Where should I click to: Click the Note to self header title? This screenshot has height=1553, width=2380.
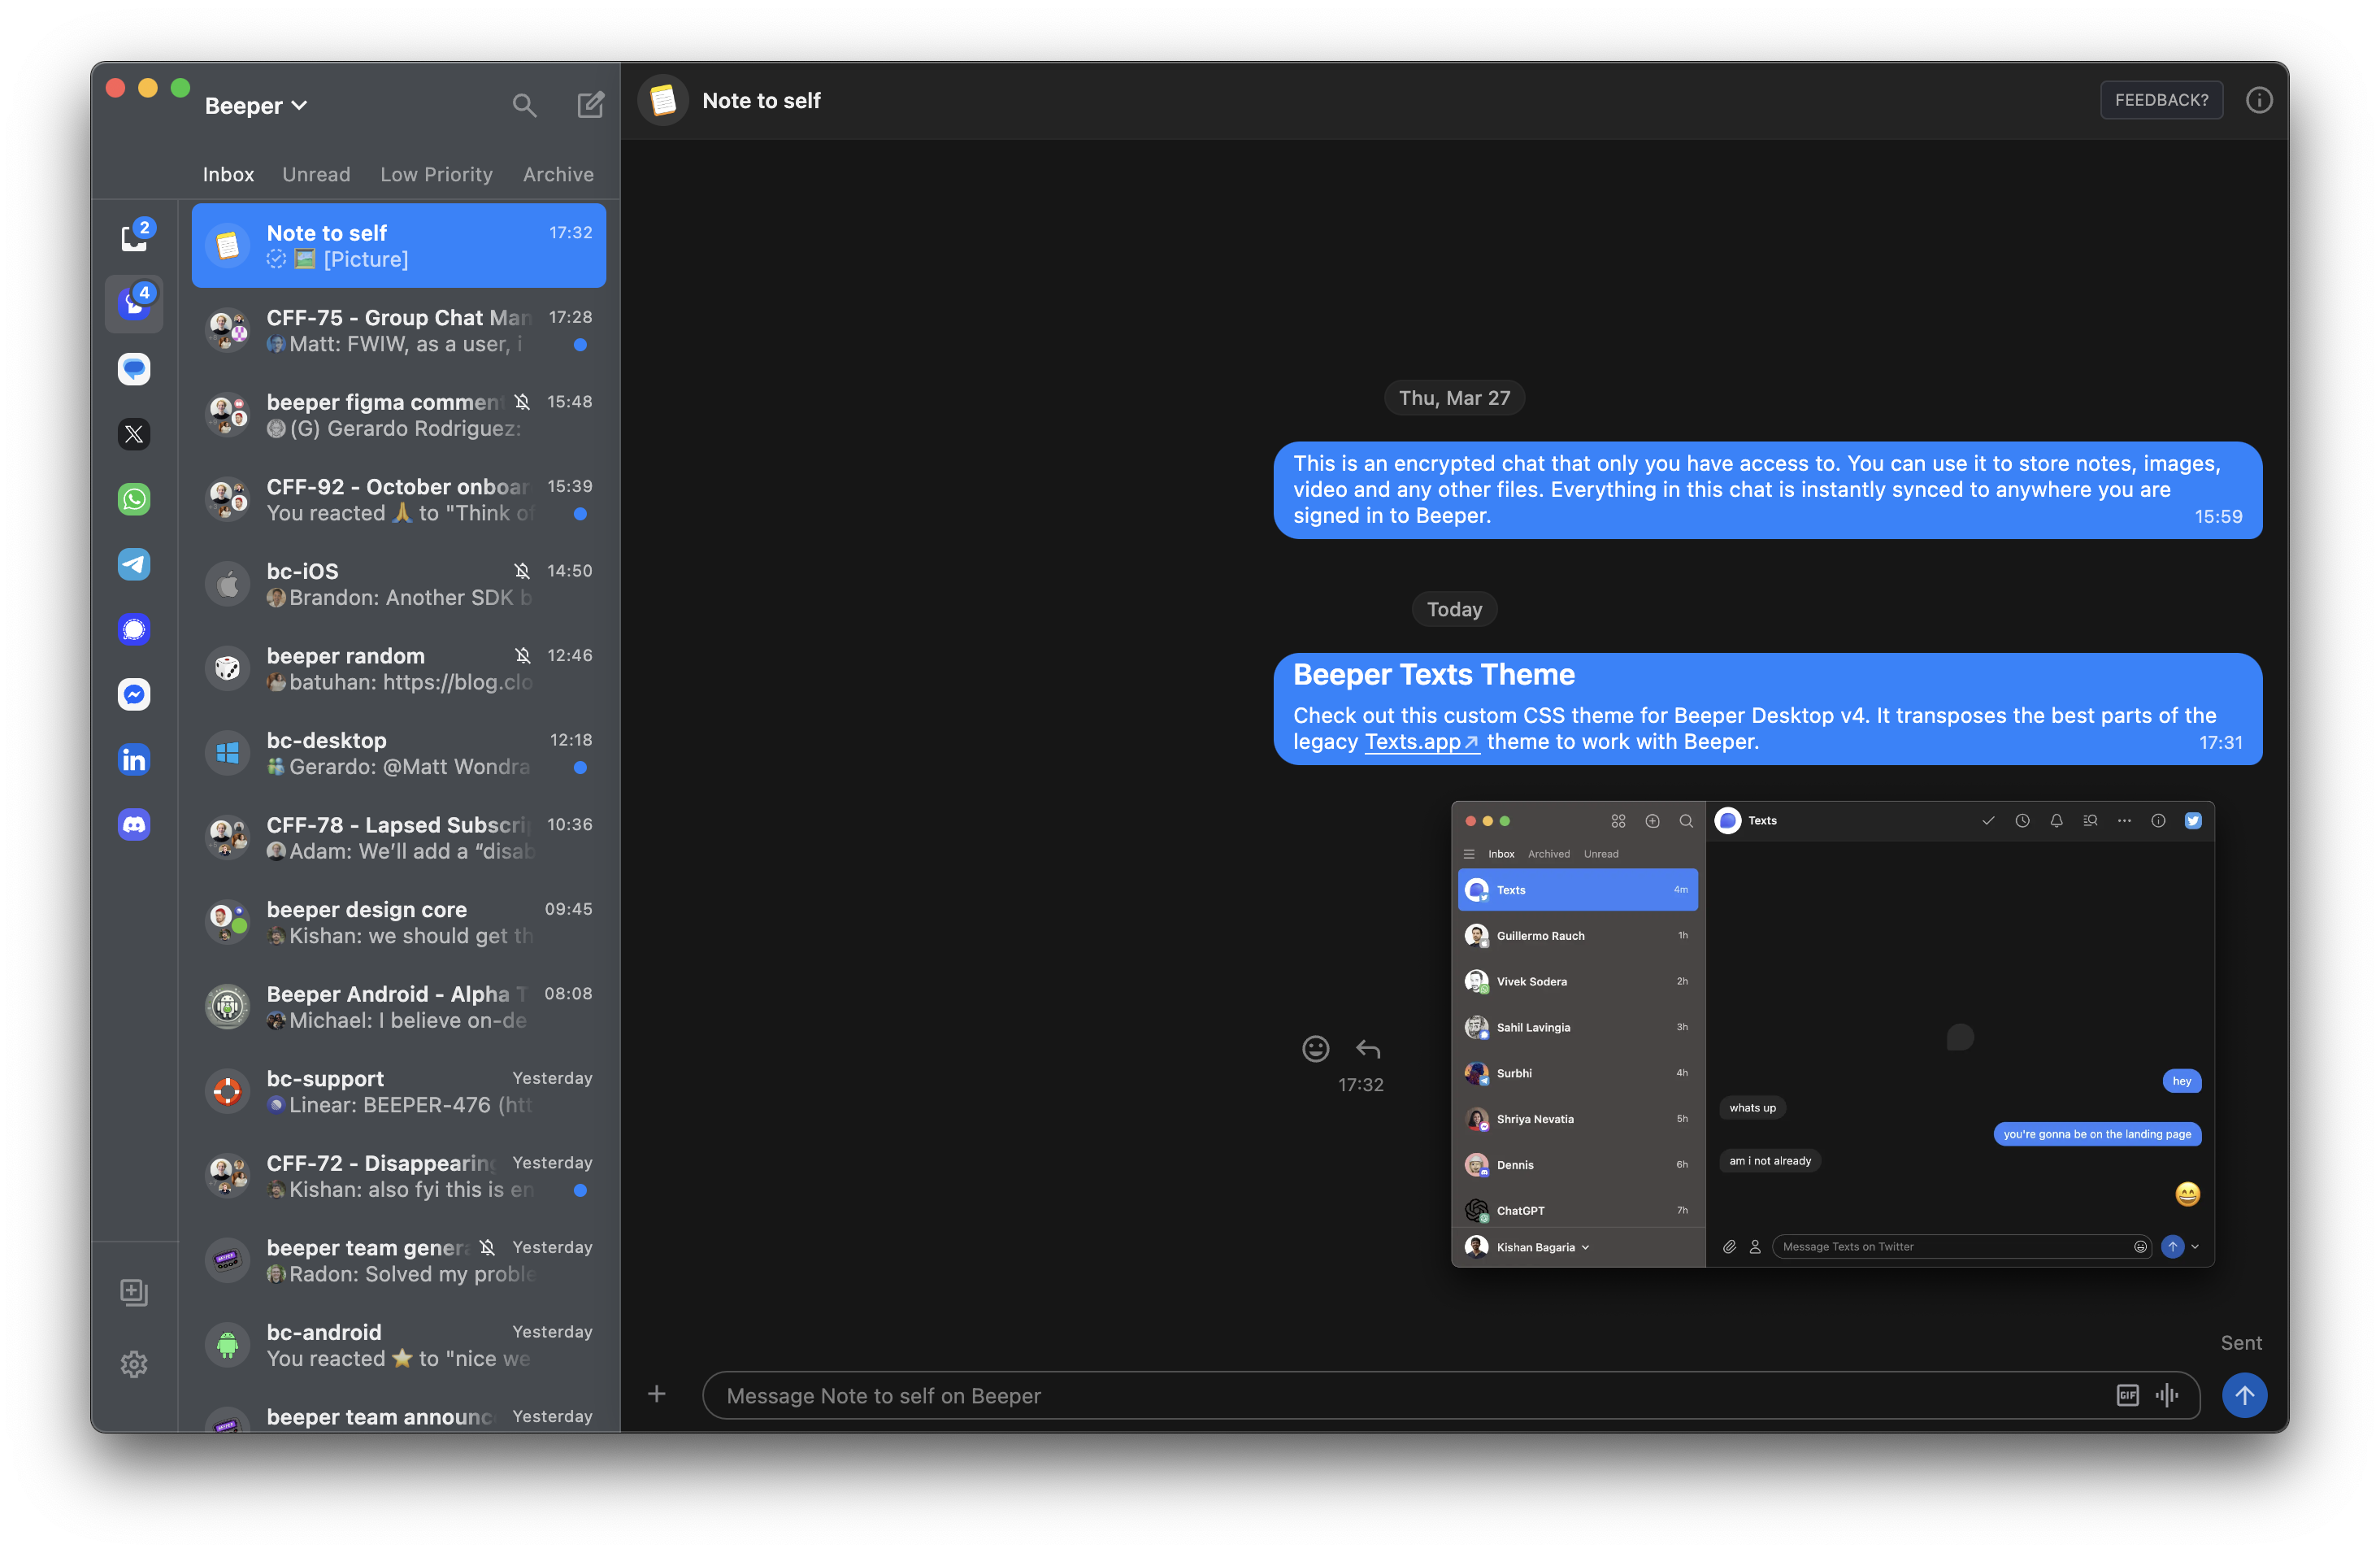(x=761, y=100)
